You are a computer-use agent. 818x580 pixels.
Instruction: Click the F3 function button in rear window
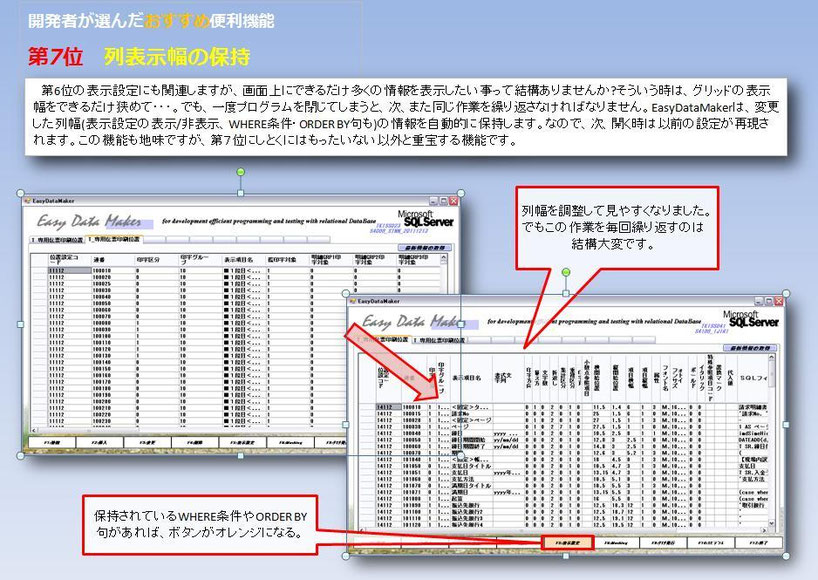click(148, 442)
